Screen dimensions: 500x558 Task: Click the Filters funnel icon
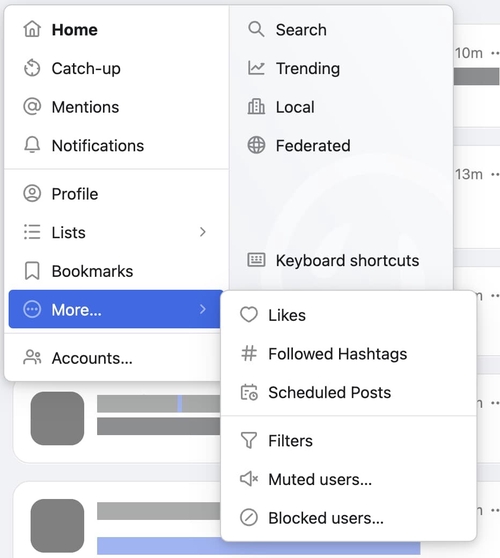249,440
